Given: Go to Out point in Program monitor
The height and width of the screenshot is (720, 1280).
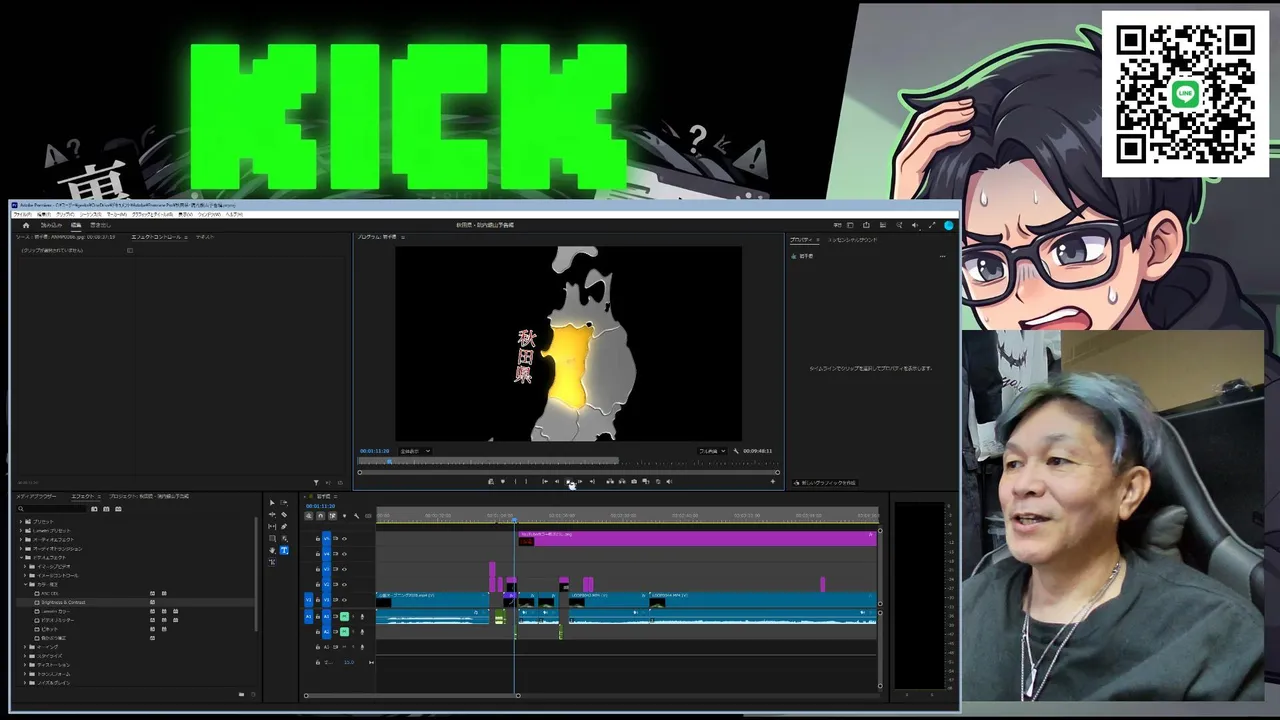Looking at the screenshot, I should (593, 481).
